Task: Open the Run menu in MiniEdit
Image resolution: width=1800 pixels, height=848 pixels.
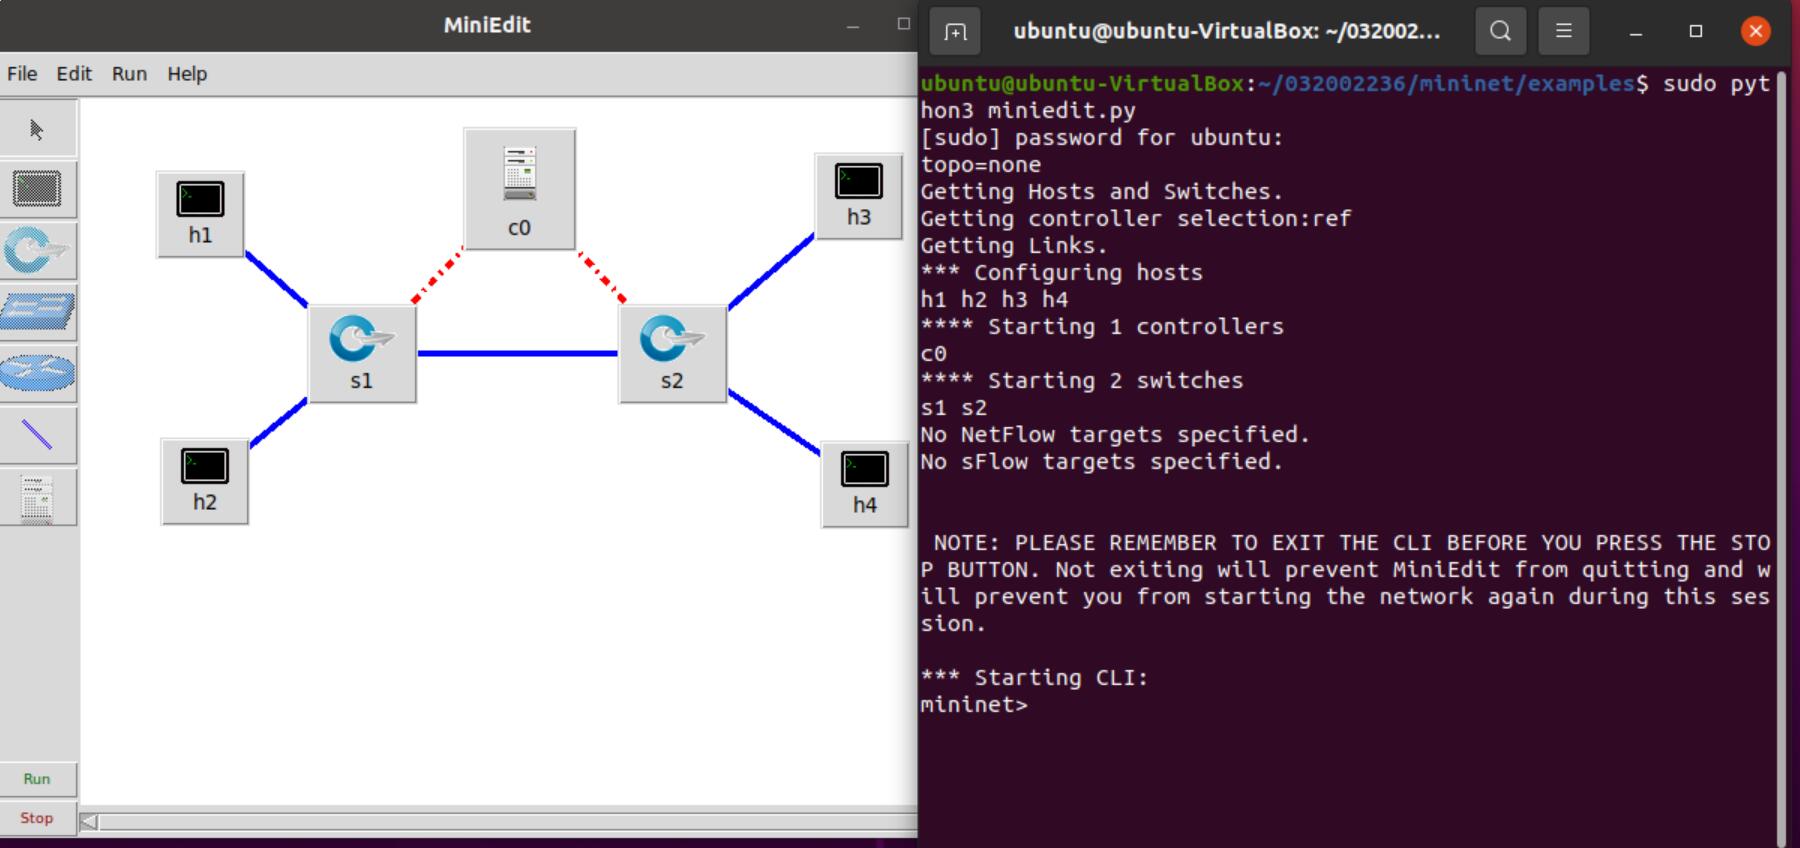Action: (129, 74)
